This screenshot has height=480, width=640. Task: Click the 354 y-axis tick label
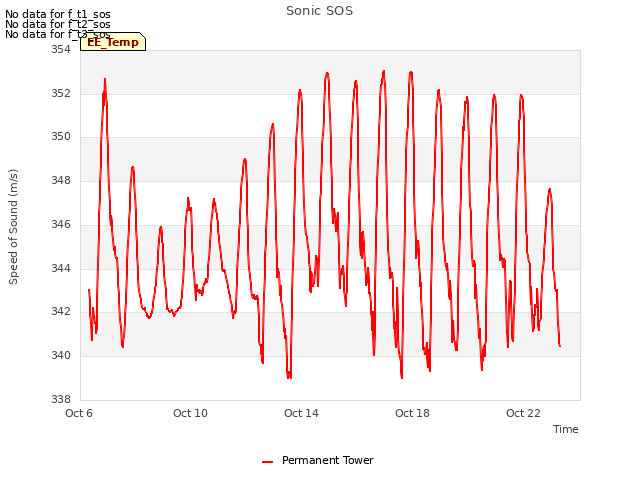pyautogui.click(x=60, y=50)
